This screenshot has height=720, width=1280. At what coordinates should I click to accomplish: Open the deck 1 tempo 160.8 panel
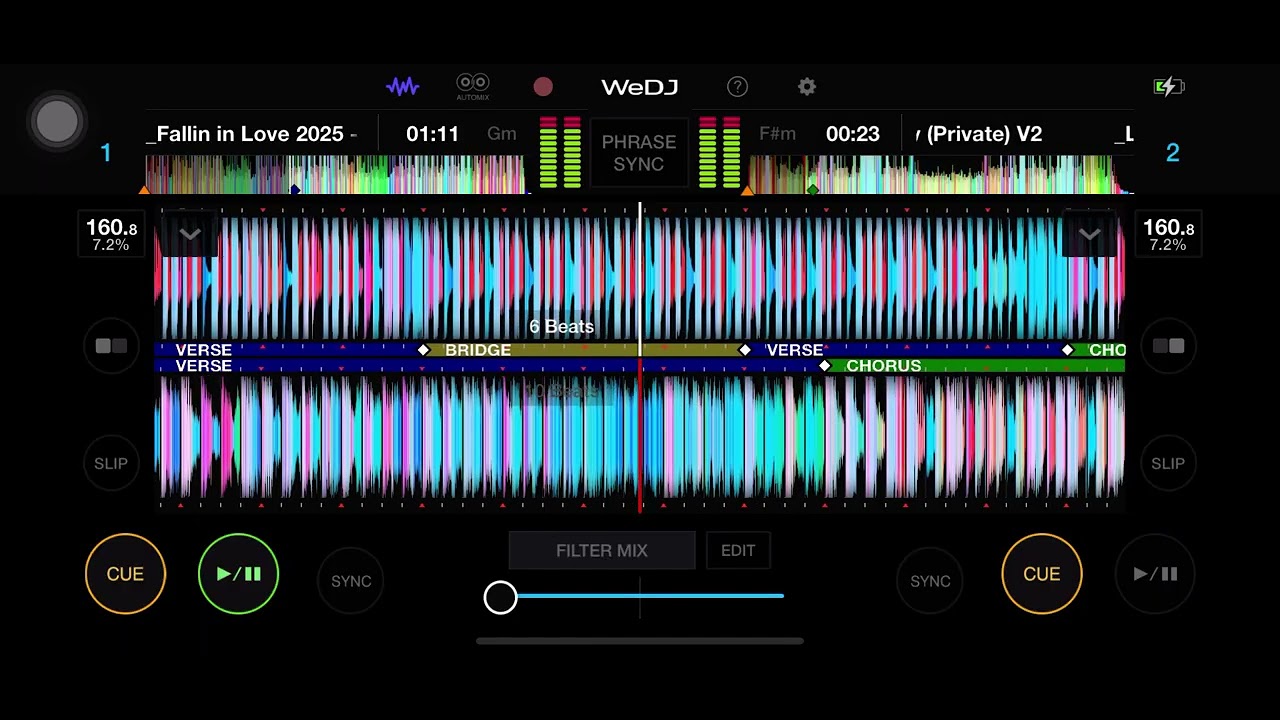(111, 235)
